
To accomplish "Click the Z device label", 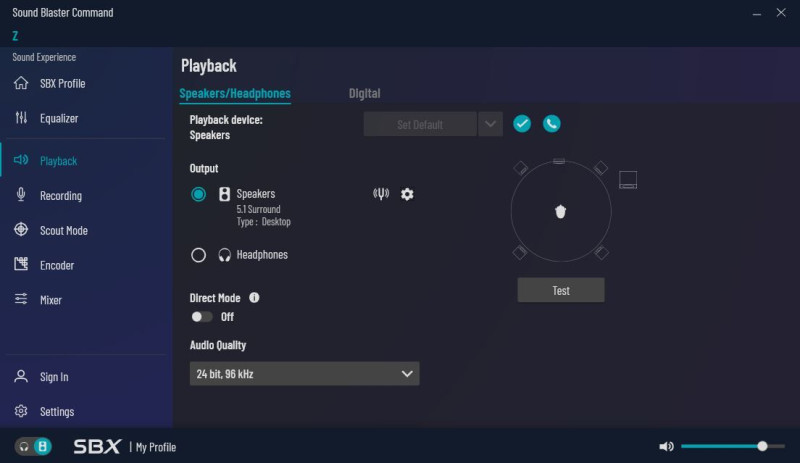I will click(x=15, y=36).
